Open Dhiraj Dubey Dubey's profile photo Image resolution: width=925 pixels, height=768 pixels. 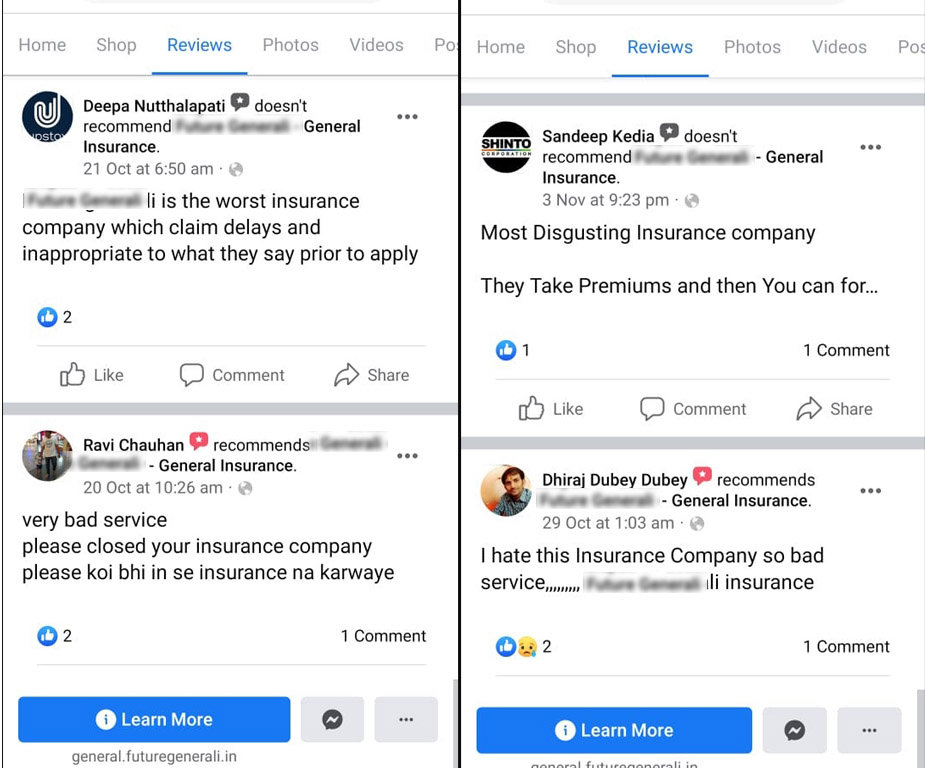click(x=506, y=491)
